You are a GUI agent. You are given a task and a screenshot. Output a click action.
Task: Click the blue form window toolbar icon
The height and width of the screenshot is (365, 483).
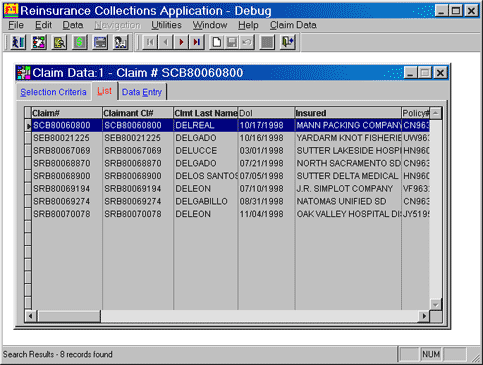tap(100, 42)
